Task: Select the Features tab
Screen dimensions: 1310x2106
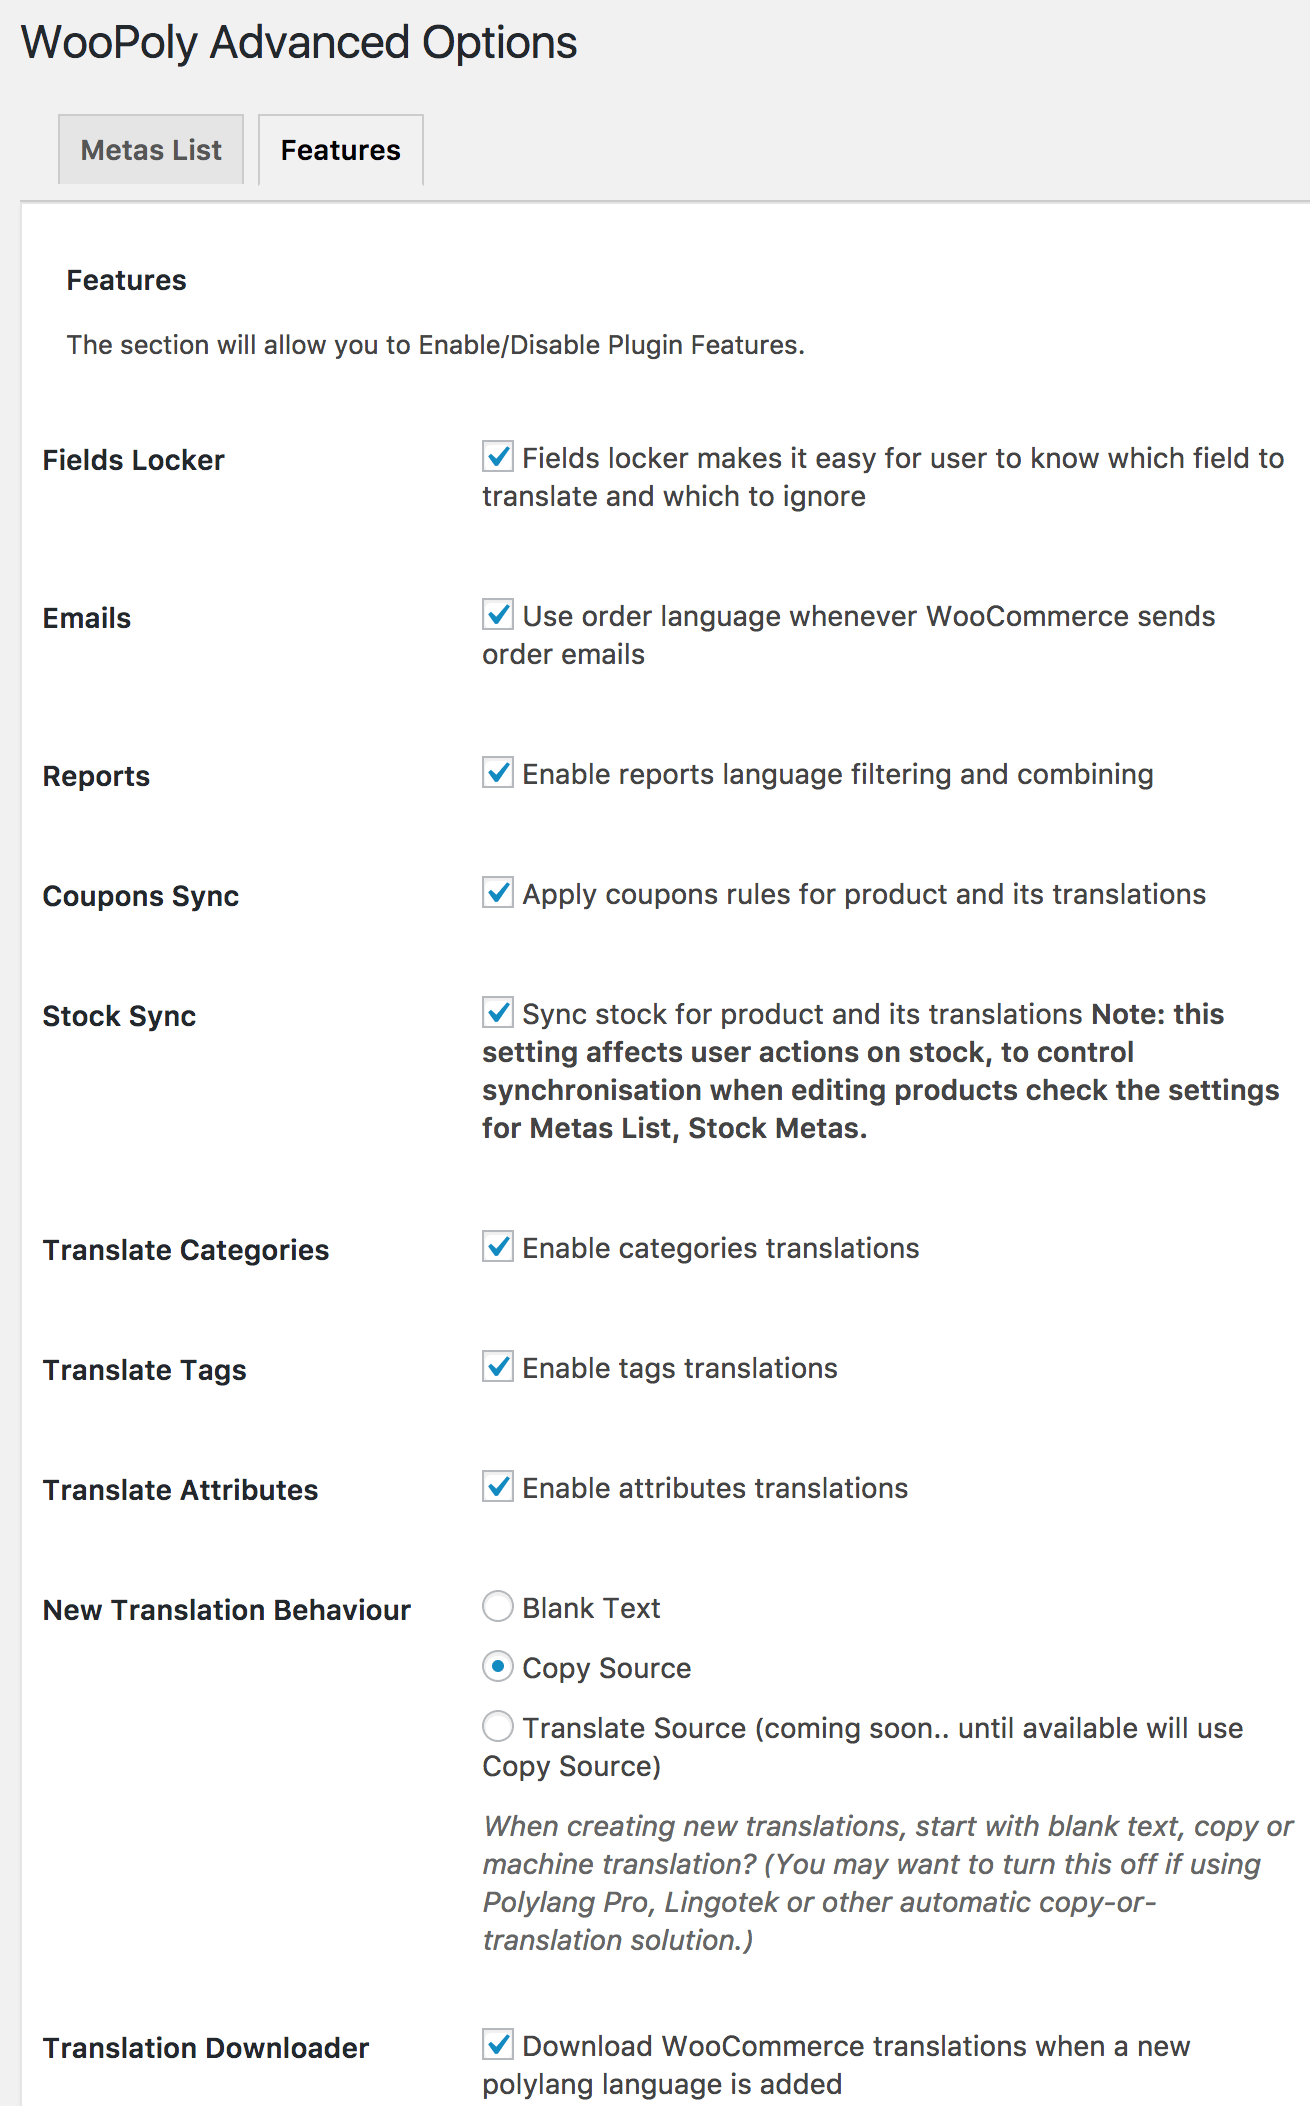Action: pos(341,150)
